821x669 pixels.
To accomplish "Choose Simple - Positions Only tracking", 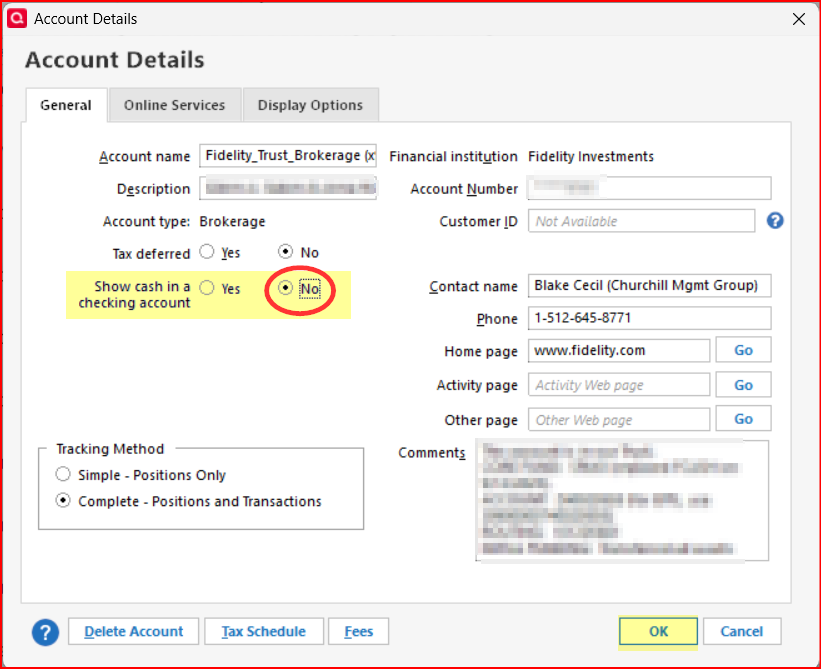I will pos(63,474).
